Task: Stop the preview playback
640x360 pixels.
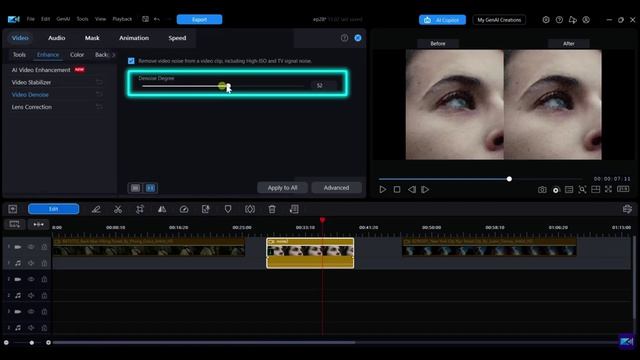Action: click(397, 189)
